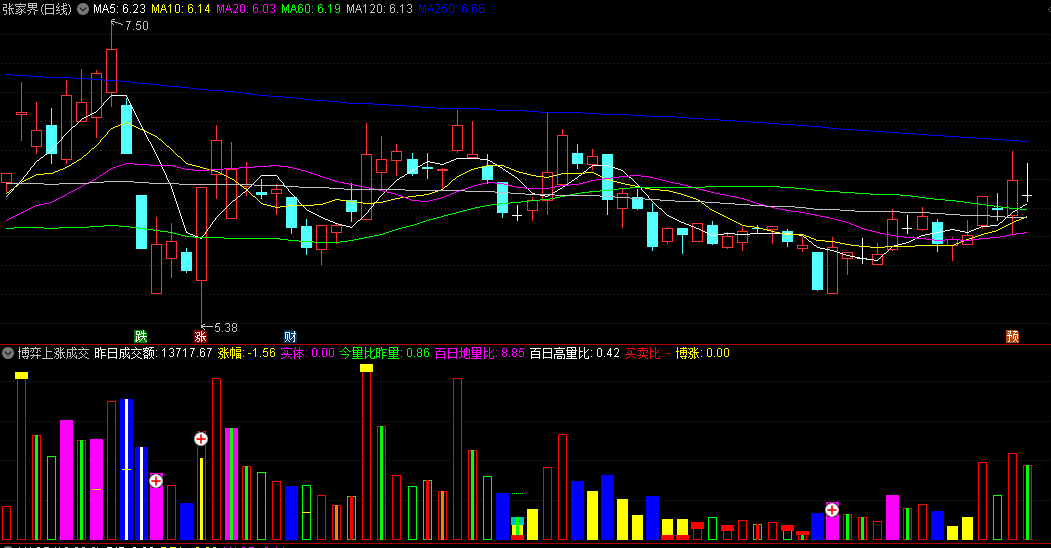Click the MA120: 6.13 label
The image size is (1051, 548).
point(379,9)
